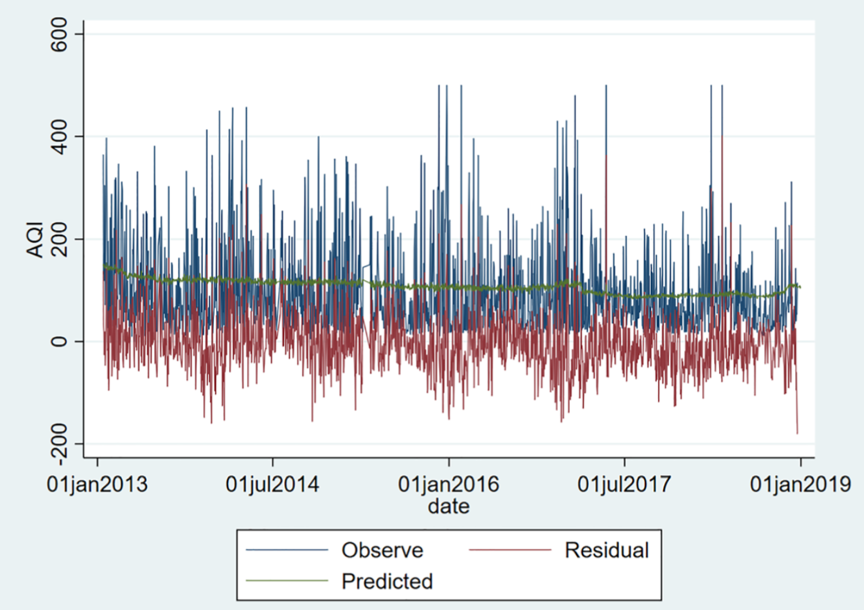The width and height of the screenshot is (864, 610).
Task: Click the Observe legend label
Action: pyautogui.click(x=382, y=550)
